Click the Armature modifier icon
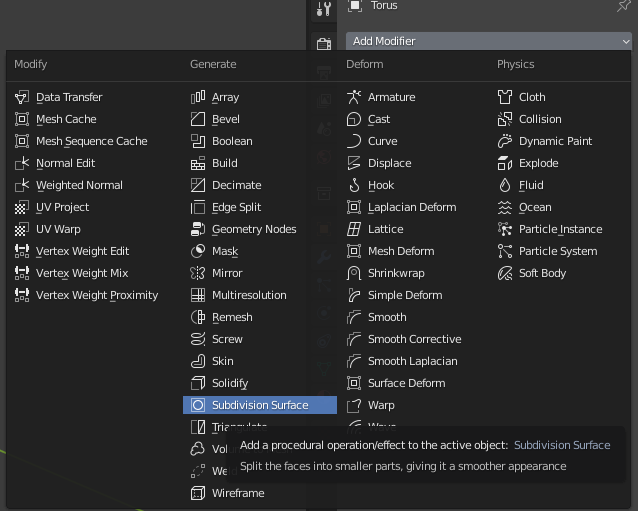 tap(354, 97)
